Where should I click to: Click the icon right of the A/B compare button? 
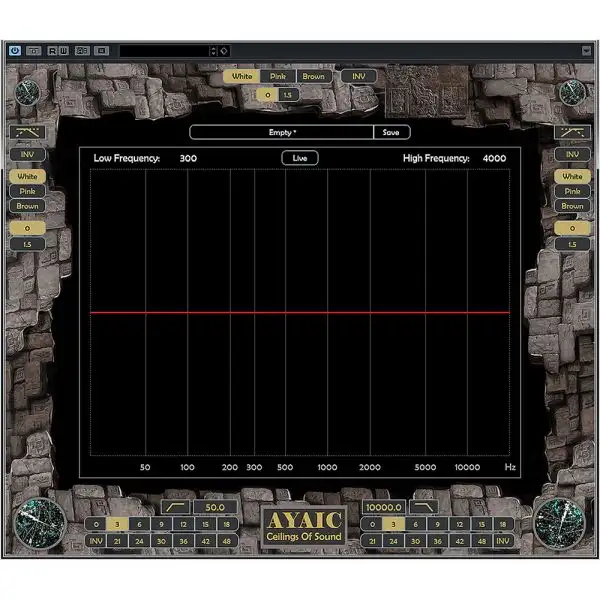[101, 51]
